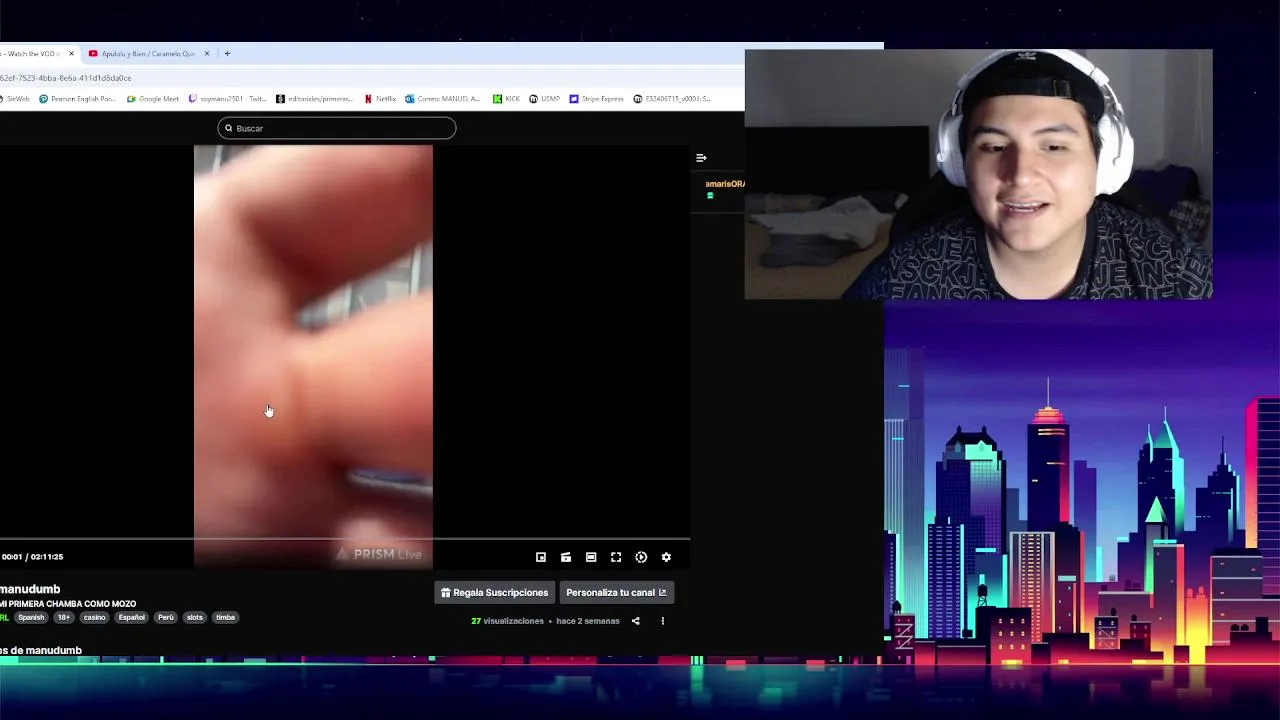Click the browser address bar URL
This screenshot has height=720, width=1280.
pyautogui.click(x=66, y=78)
